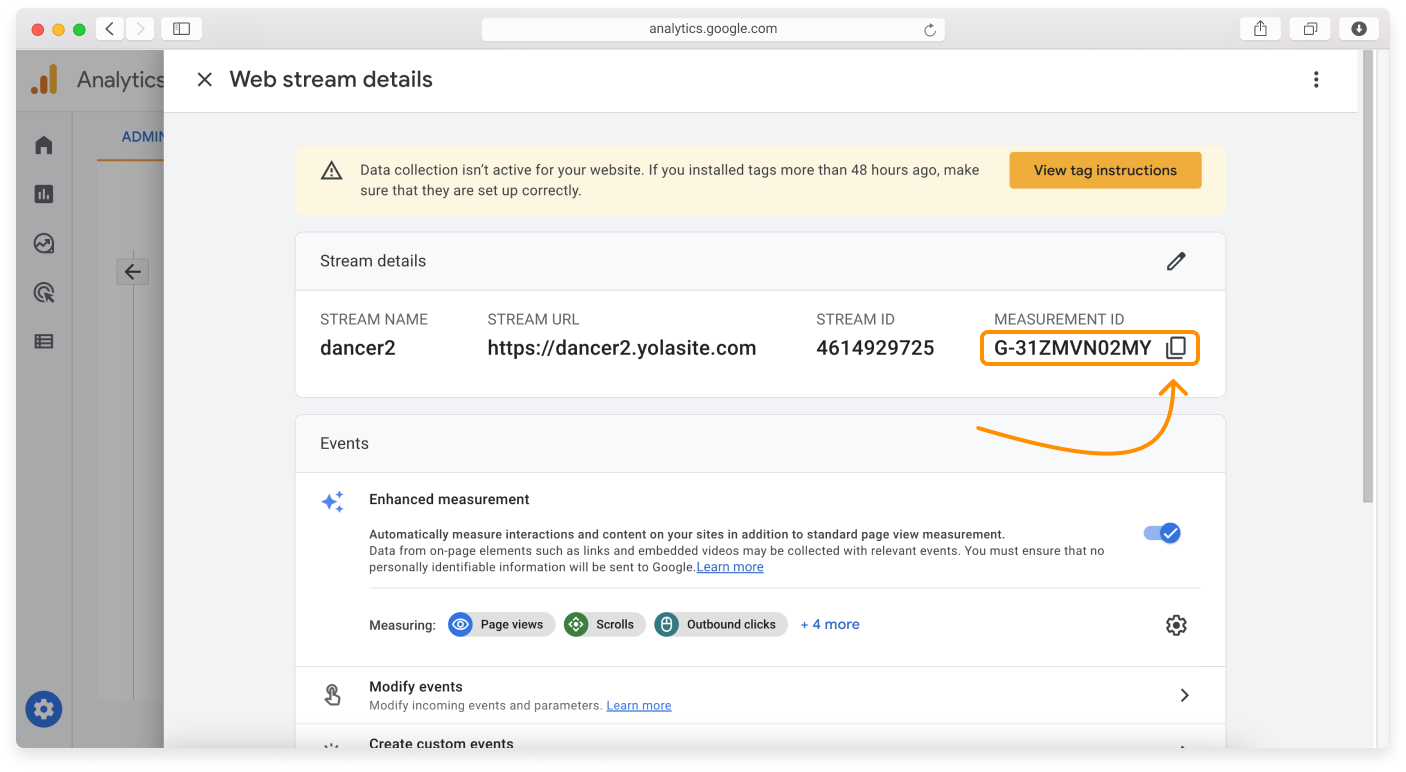
Task: Open the Explore section from sidebar
Action: coord(44,243)
